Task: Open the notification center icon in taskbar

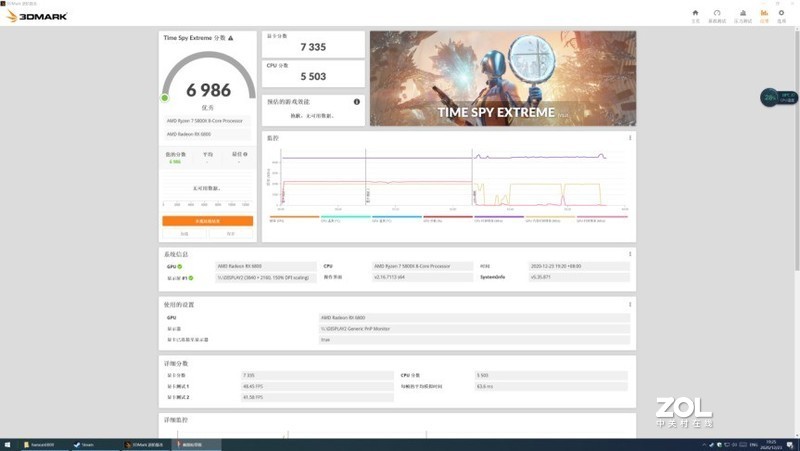Action: click(790, 445)
